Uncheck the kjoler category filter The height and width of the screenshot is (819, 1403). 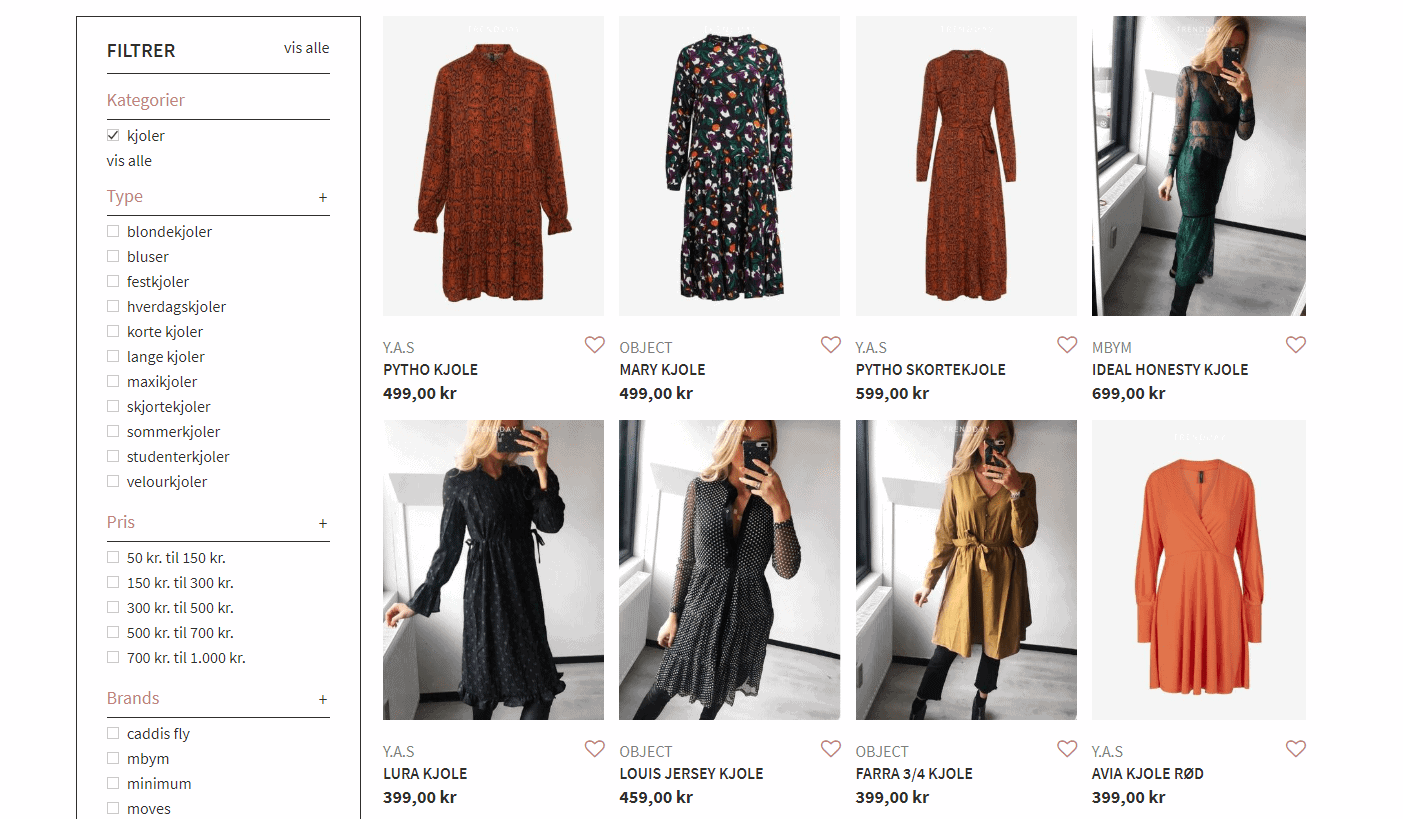112,135
